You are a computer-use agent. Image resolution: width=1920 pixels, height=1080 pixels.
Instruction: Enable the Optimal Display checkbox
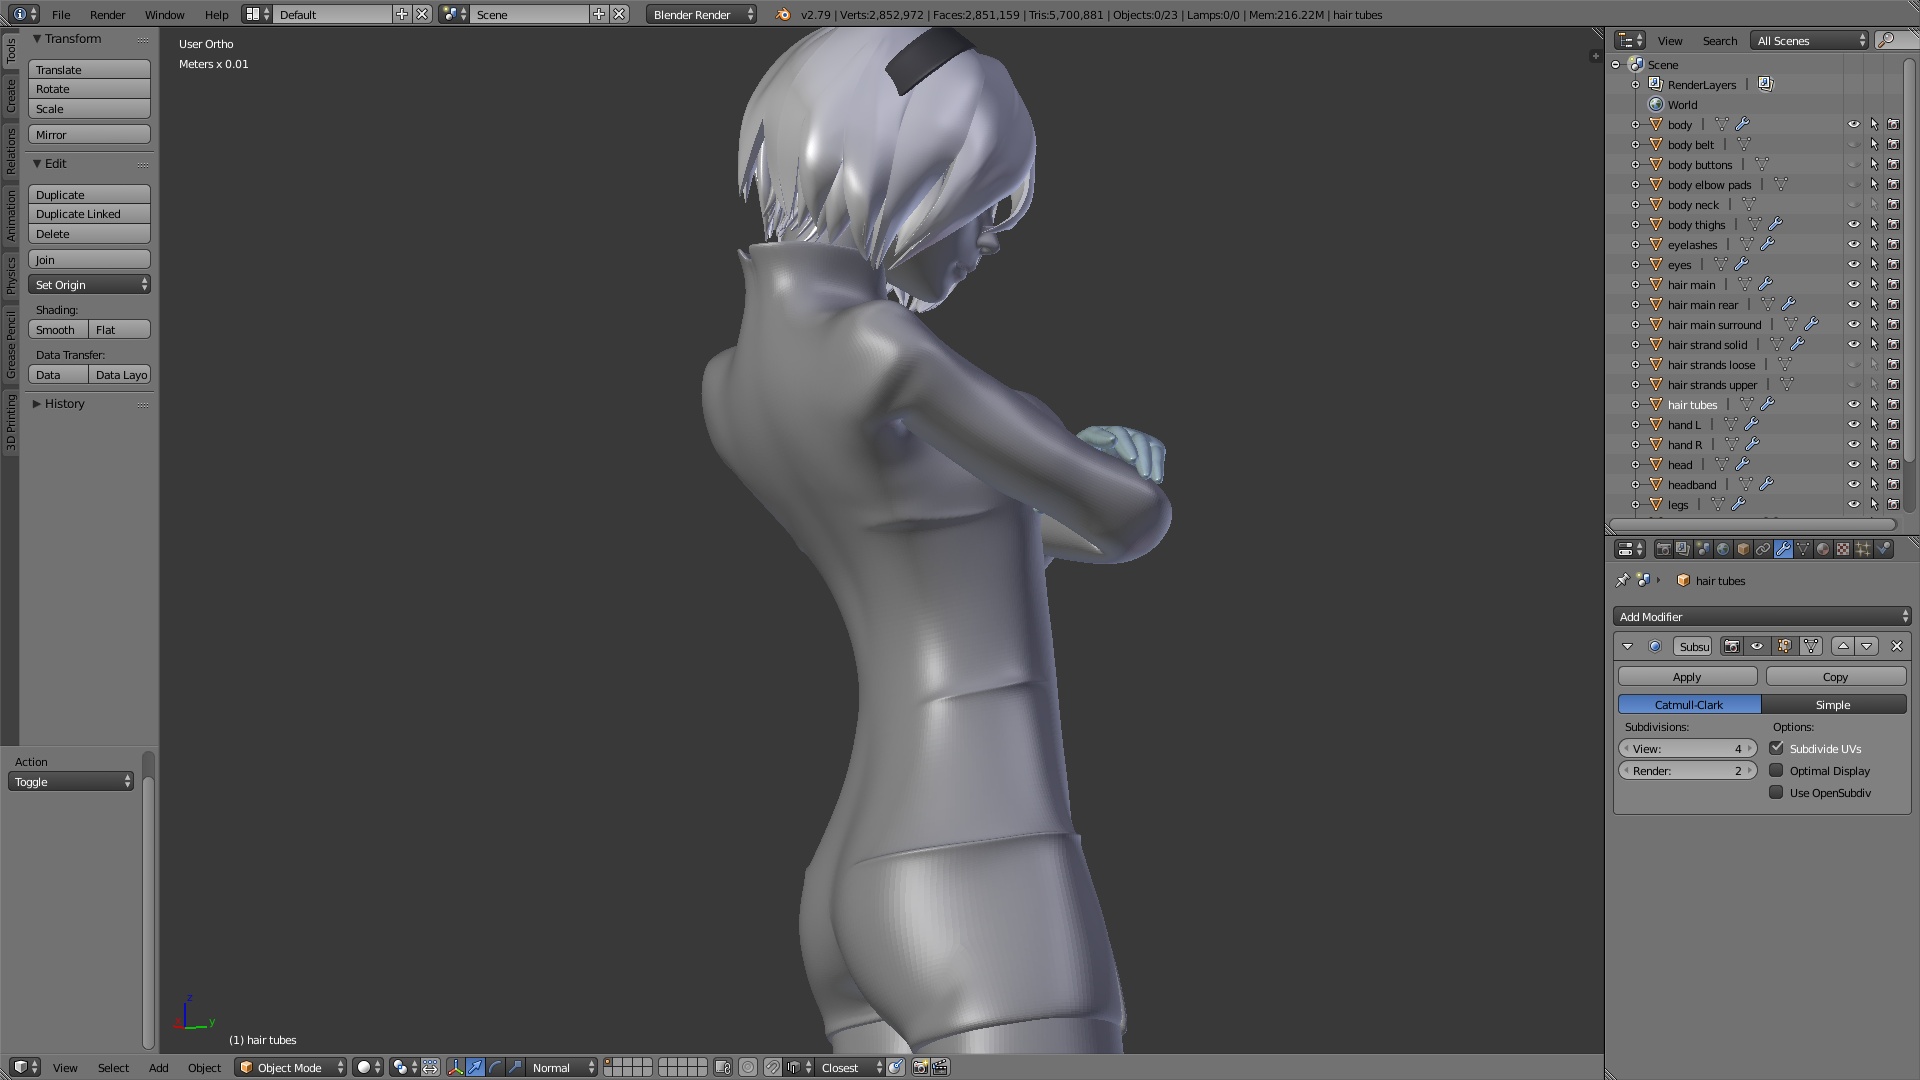click(x=1776, y=770)
